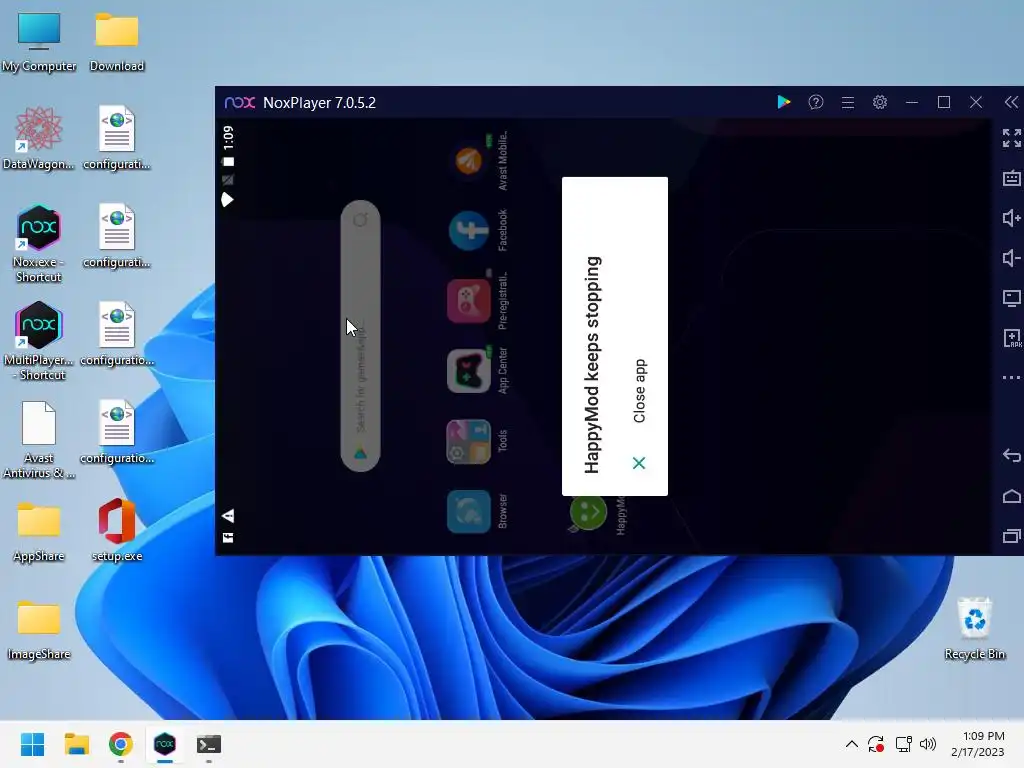Select the ImageShare folder on desktop
This screenshot has width=1024, height=768.
click(39, 630)
